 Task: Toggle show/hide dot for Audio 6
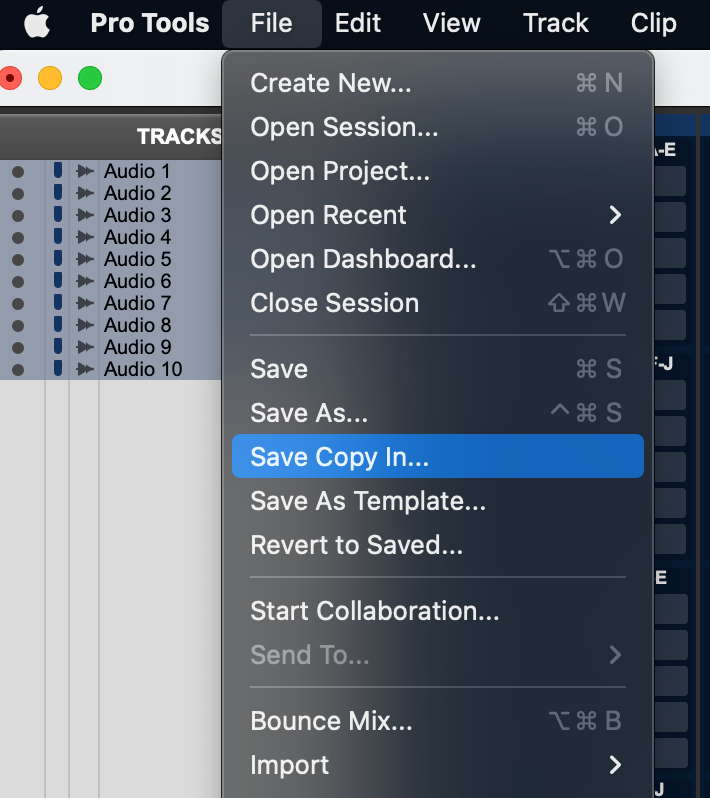pyautogui.click(x=18, y=282)
